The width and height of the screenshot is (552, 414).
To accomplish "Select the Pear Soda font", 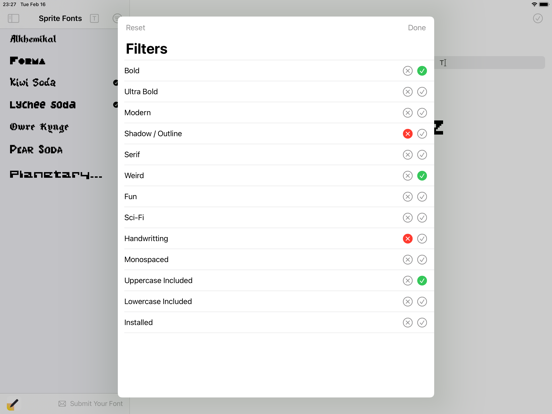I will (x=36, y=149).
